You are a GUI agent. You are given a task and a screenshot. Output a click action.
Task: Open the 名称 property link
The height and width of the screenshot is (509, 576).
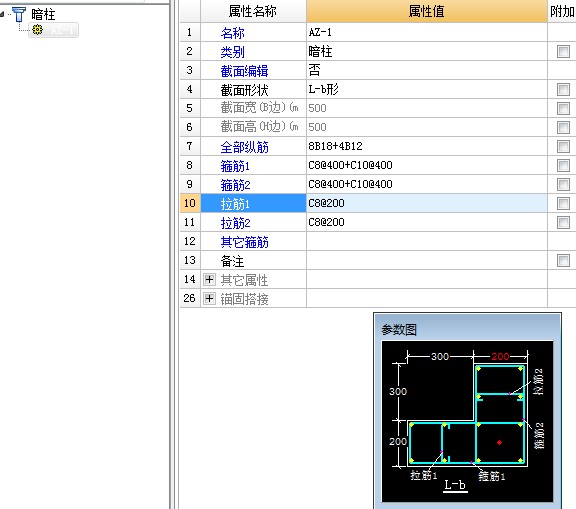[x=232, y=33]
